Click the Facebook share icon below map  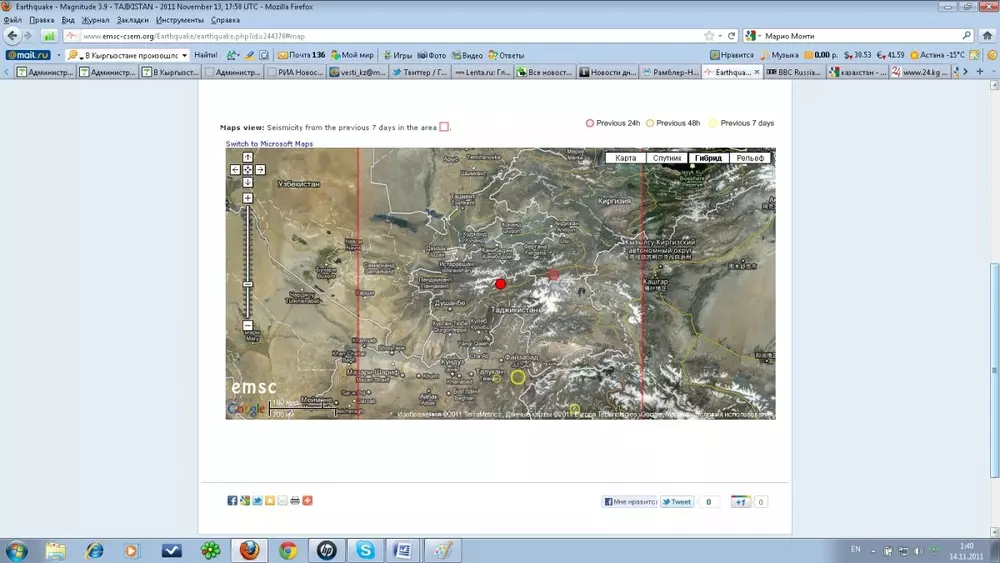click(232, 501)
